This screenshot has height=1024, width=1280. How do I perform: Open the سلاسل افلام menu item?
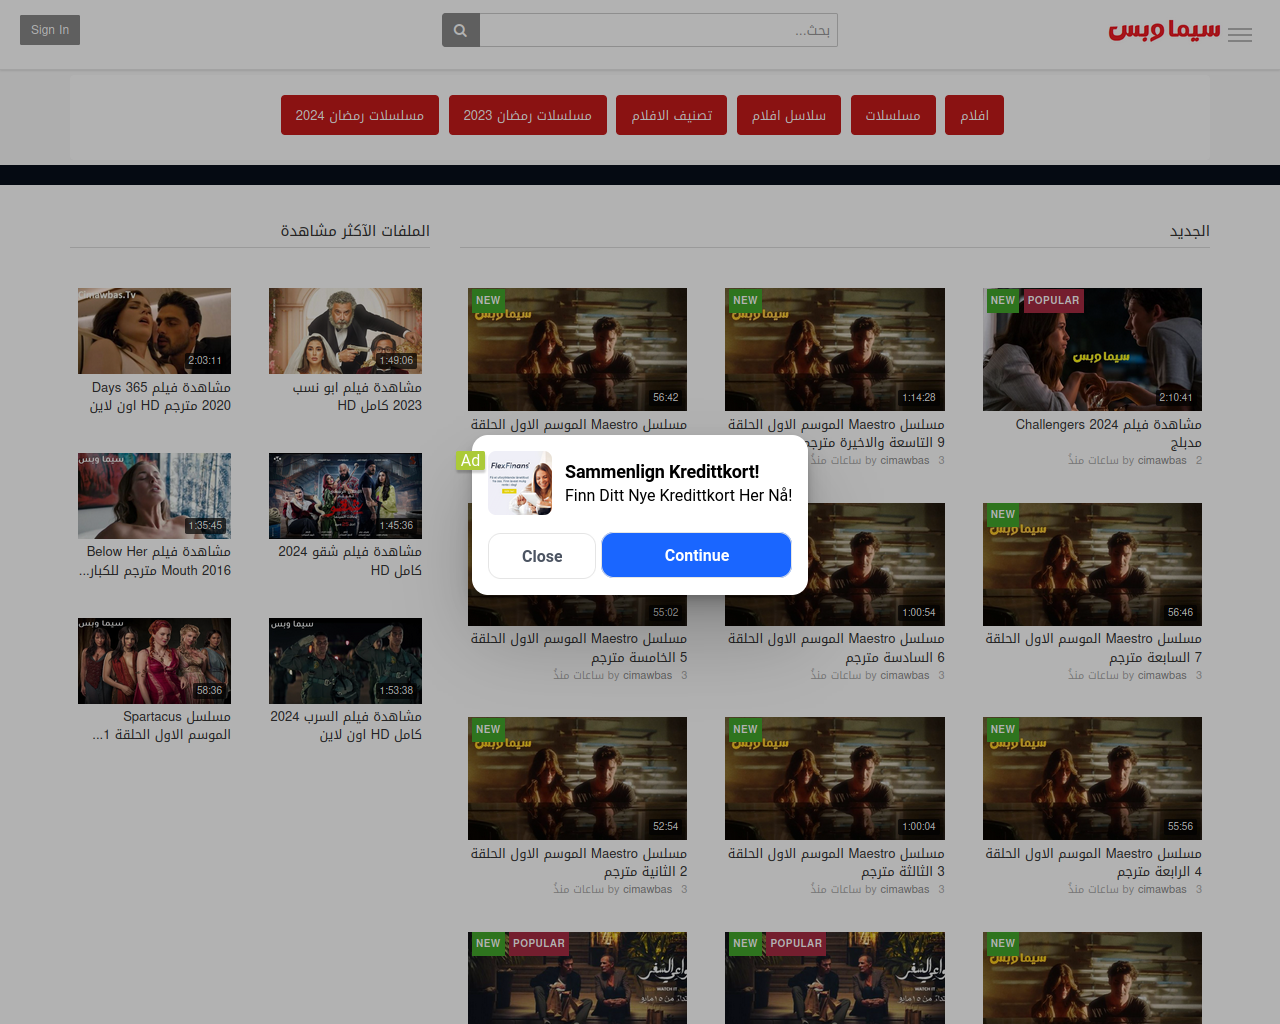[x=789, y=115]
